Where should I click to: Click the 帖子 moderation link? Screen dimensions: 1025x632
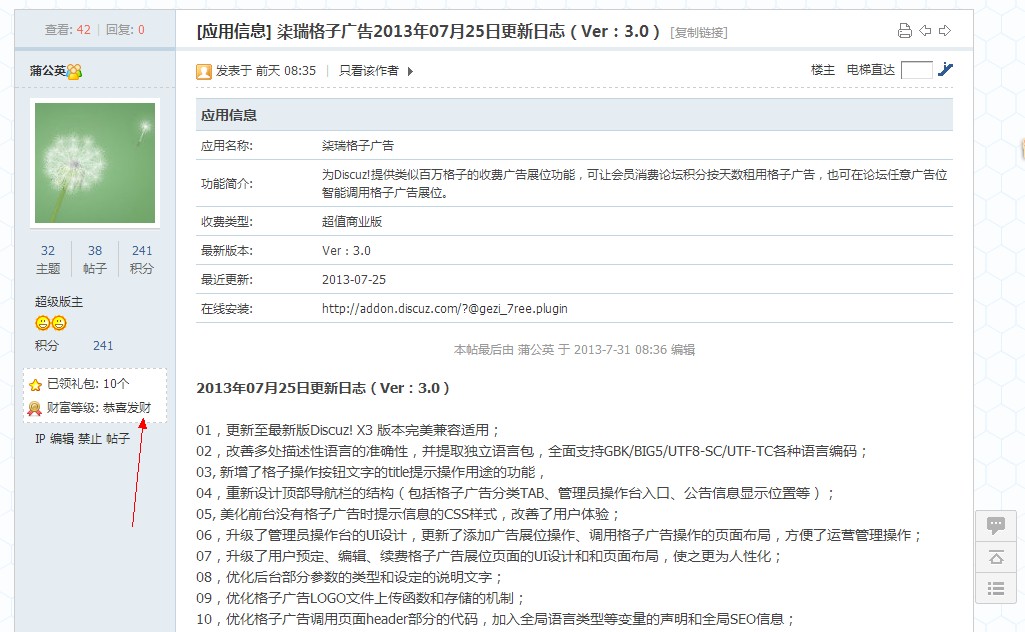(x=118, y=439)
